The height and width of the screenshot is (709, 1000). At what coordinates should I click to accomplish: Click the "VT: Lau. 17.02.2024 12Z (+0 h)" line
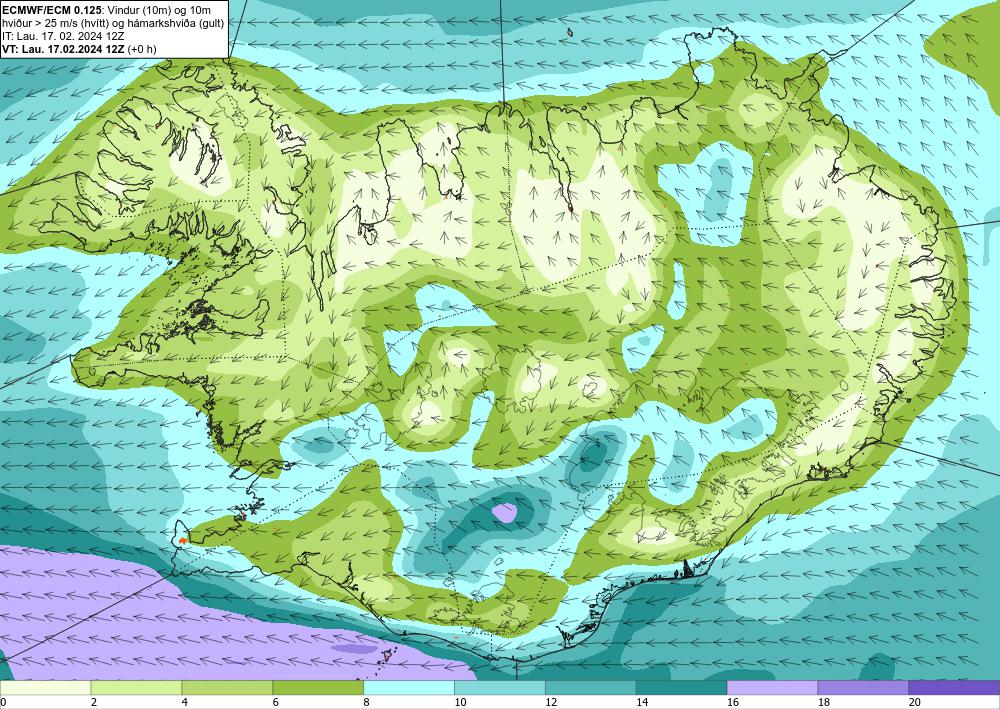79,48
